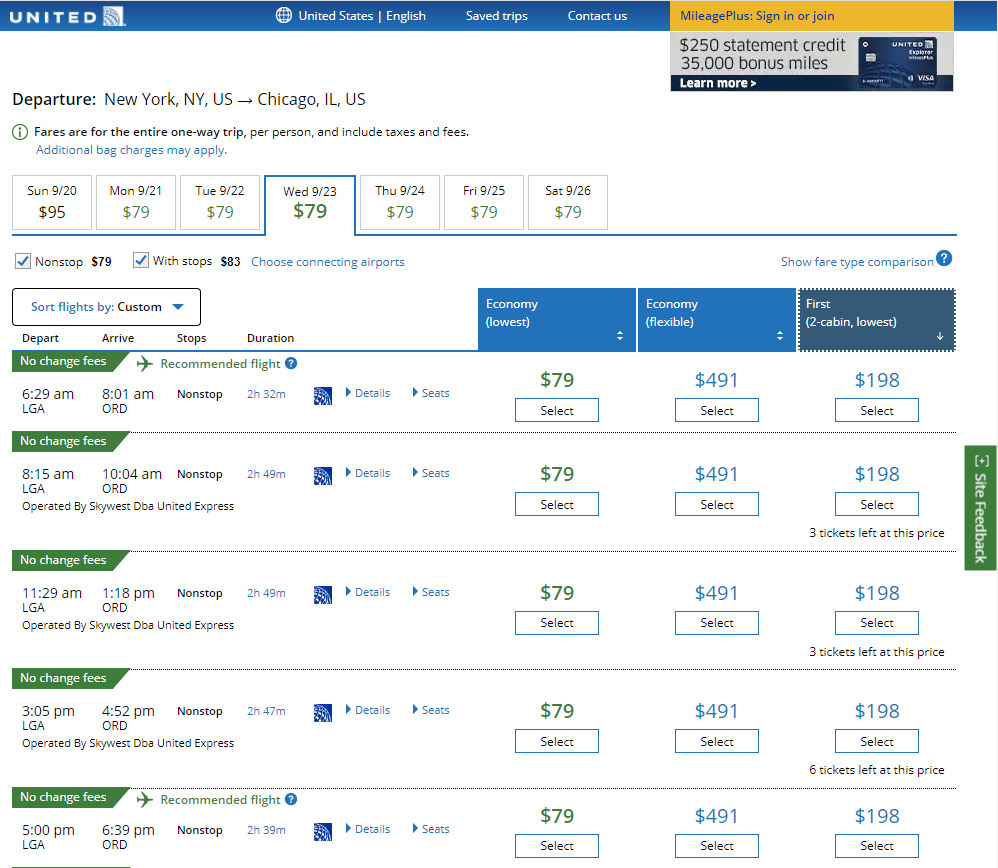This screenshot has width=998, height=868.
Task: Click the help icon beside the 5:00 pm Recommended flight
Action: (x=291, y=799)
